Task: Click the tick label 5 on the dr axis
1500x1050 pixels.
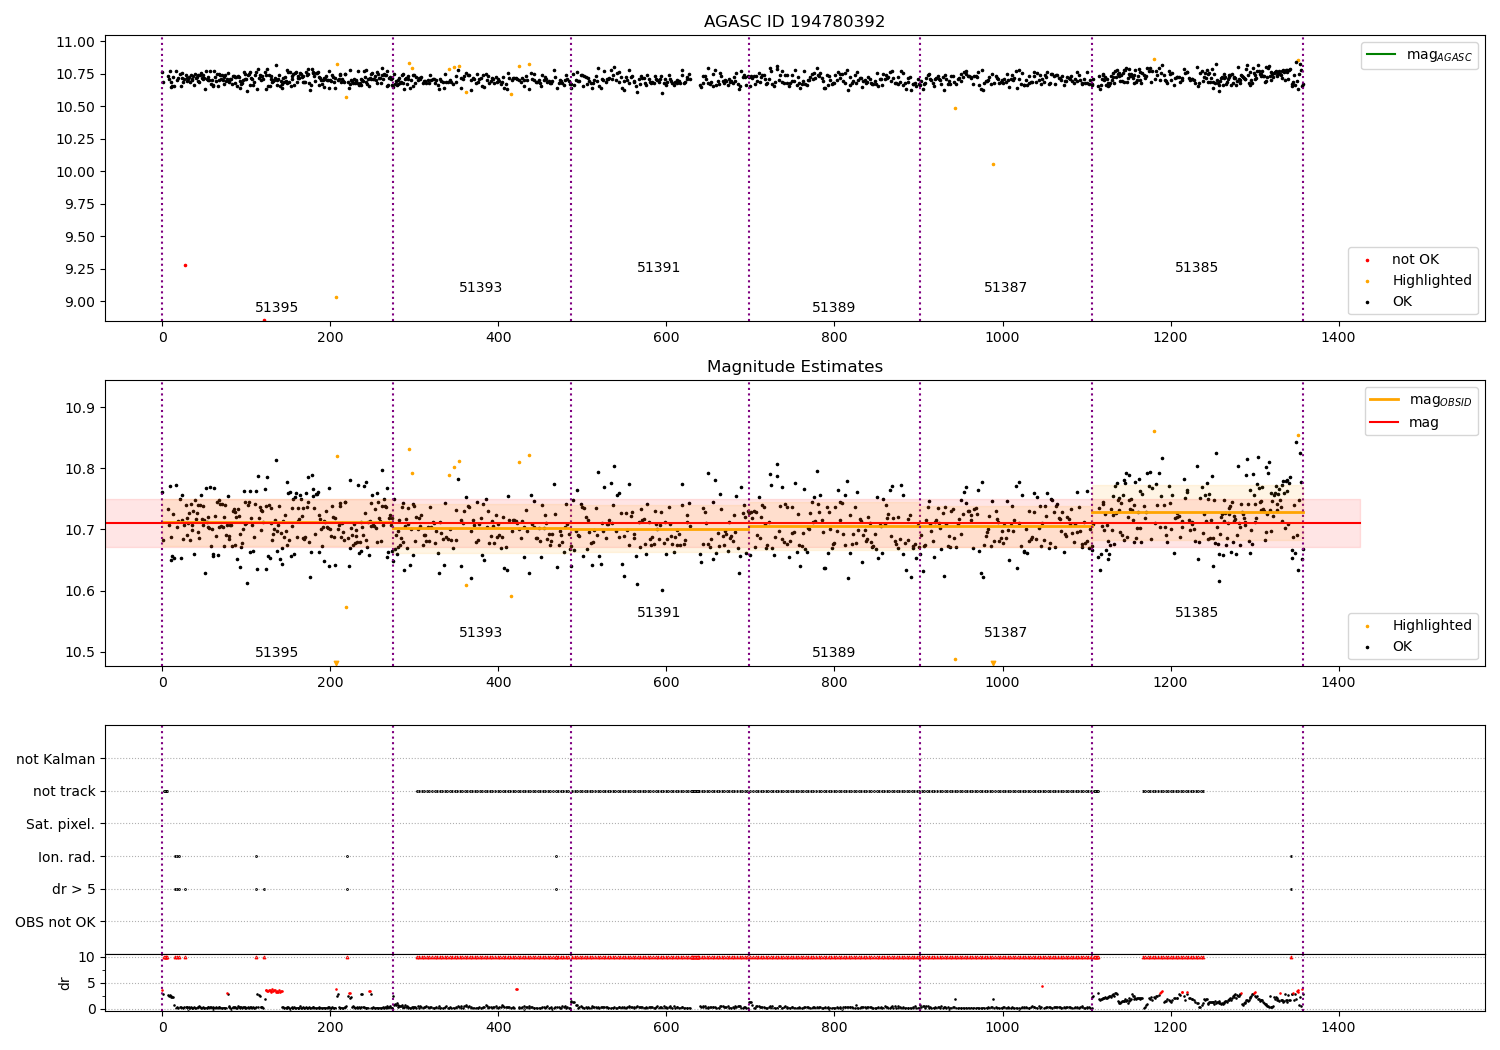Action: pyautogui.click(x=92, y=983)
